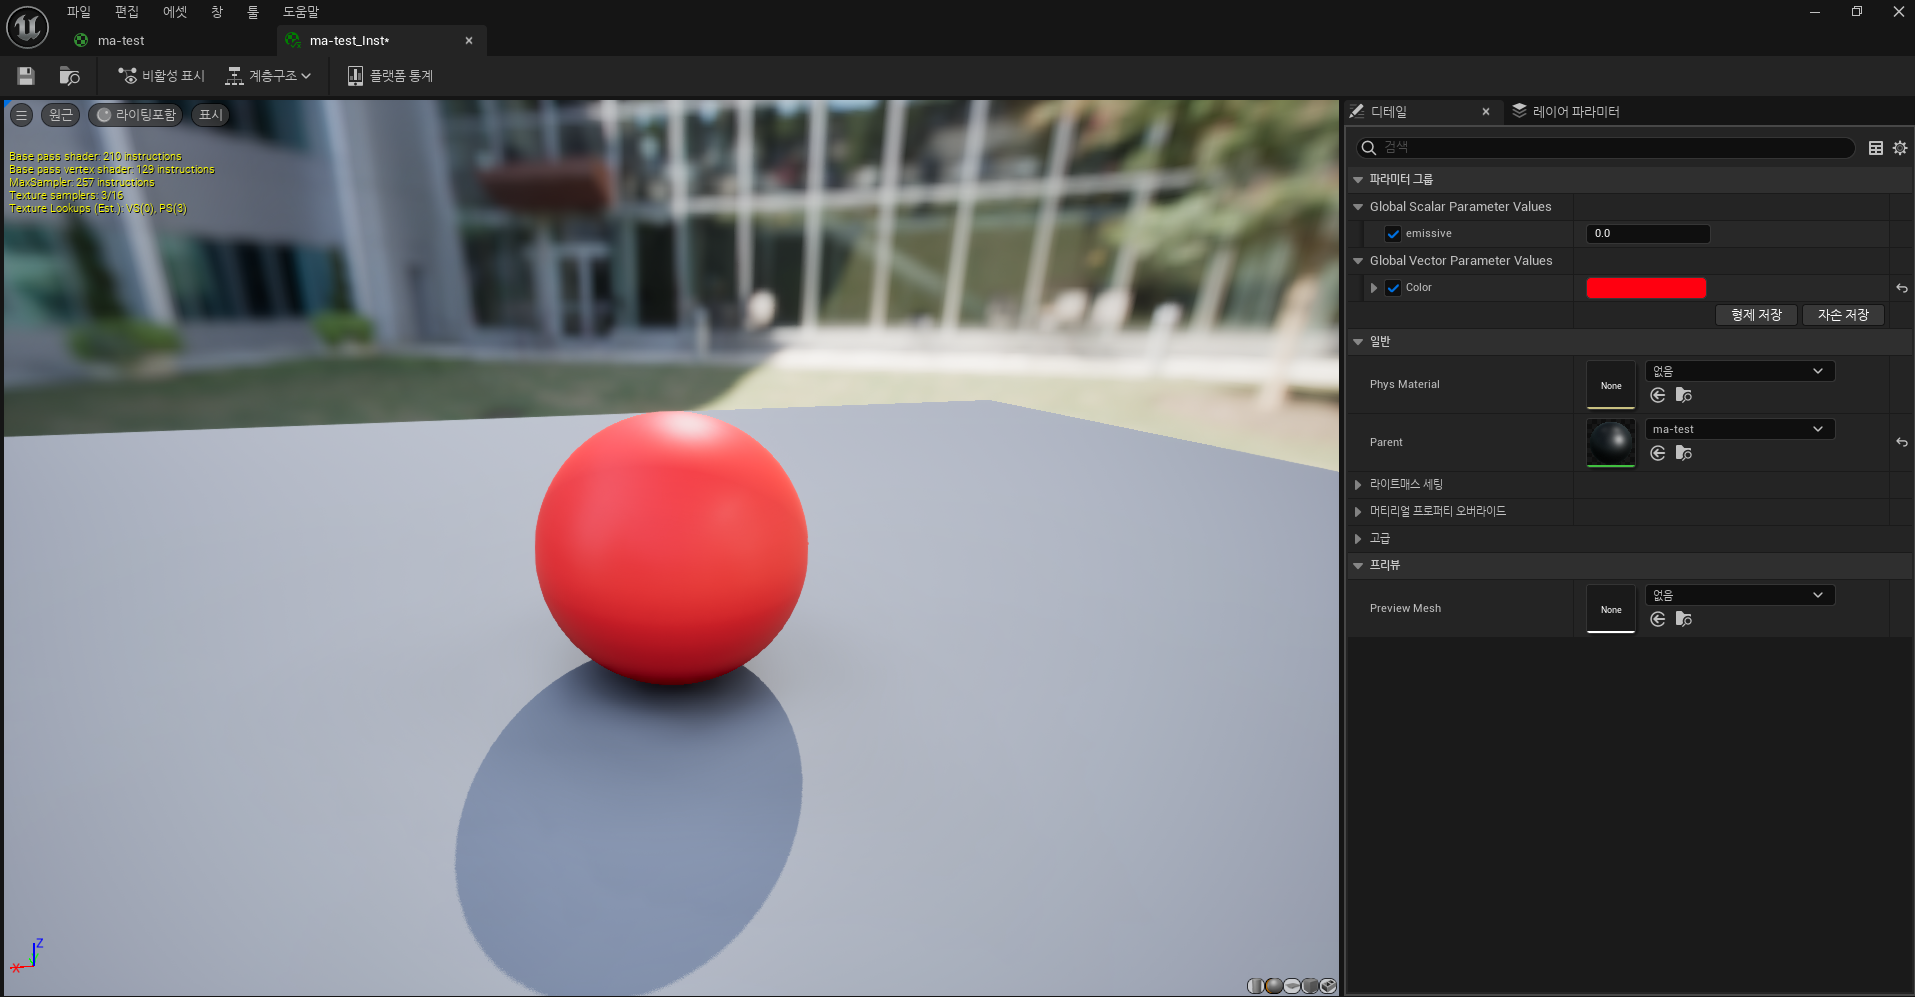
Task: Use selected mesh as preview (brick icon)
Action: [x=1328, y=986]
